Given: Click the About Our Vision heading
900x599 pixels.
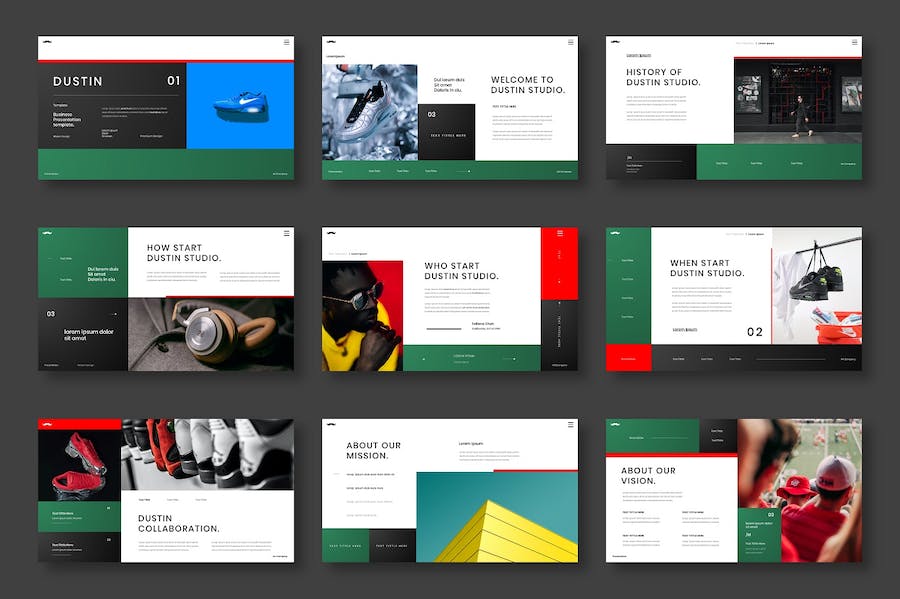Looking at the screenshot, I should click(x=648, y=476).
